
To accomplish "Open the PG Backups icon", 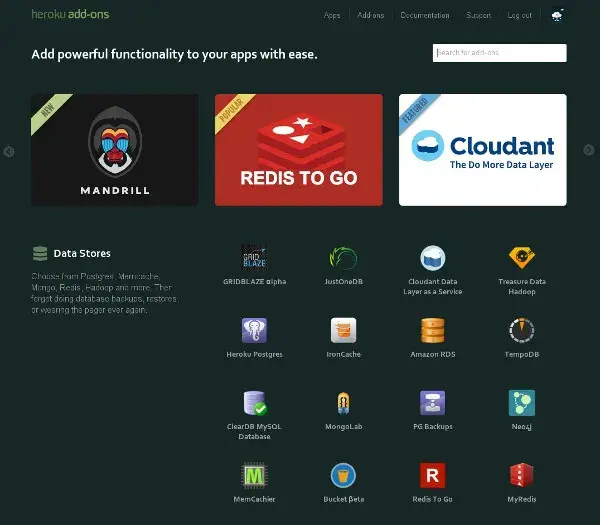I will coord(433,403).
